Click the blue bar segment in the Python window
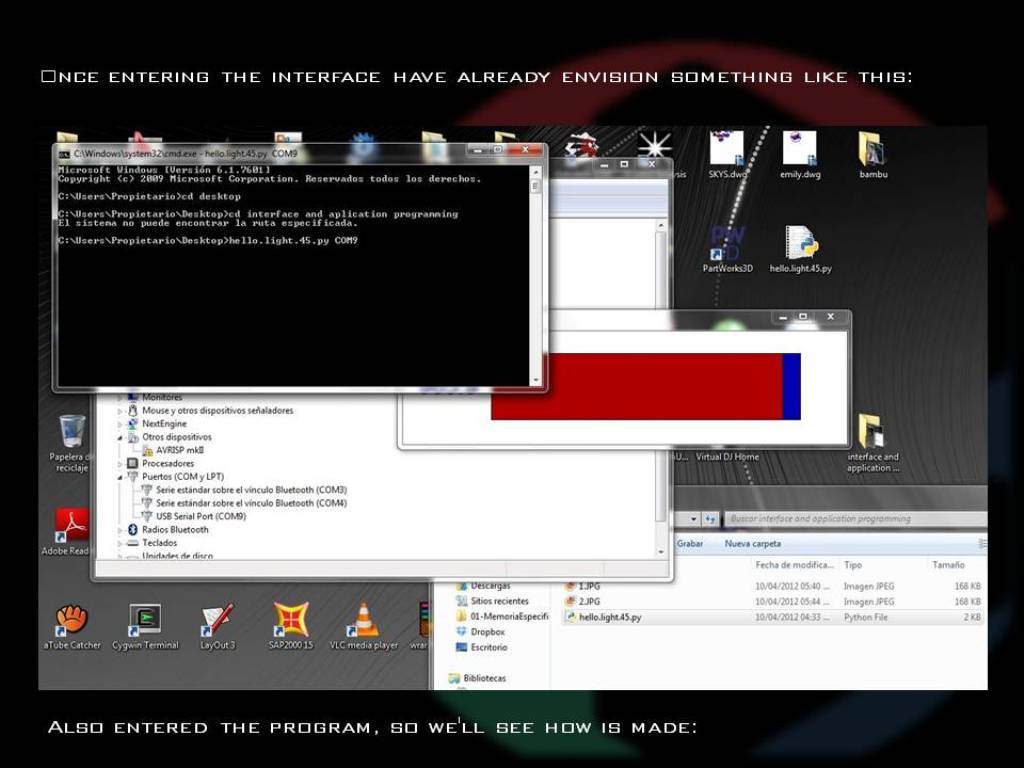The image size is (1024, 768). [792, 387]
